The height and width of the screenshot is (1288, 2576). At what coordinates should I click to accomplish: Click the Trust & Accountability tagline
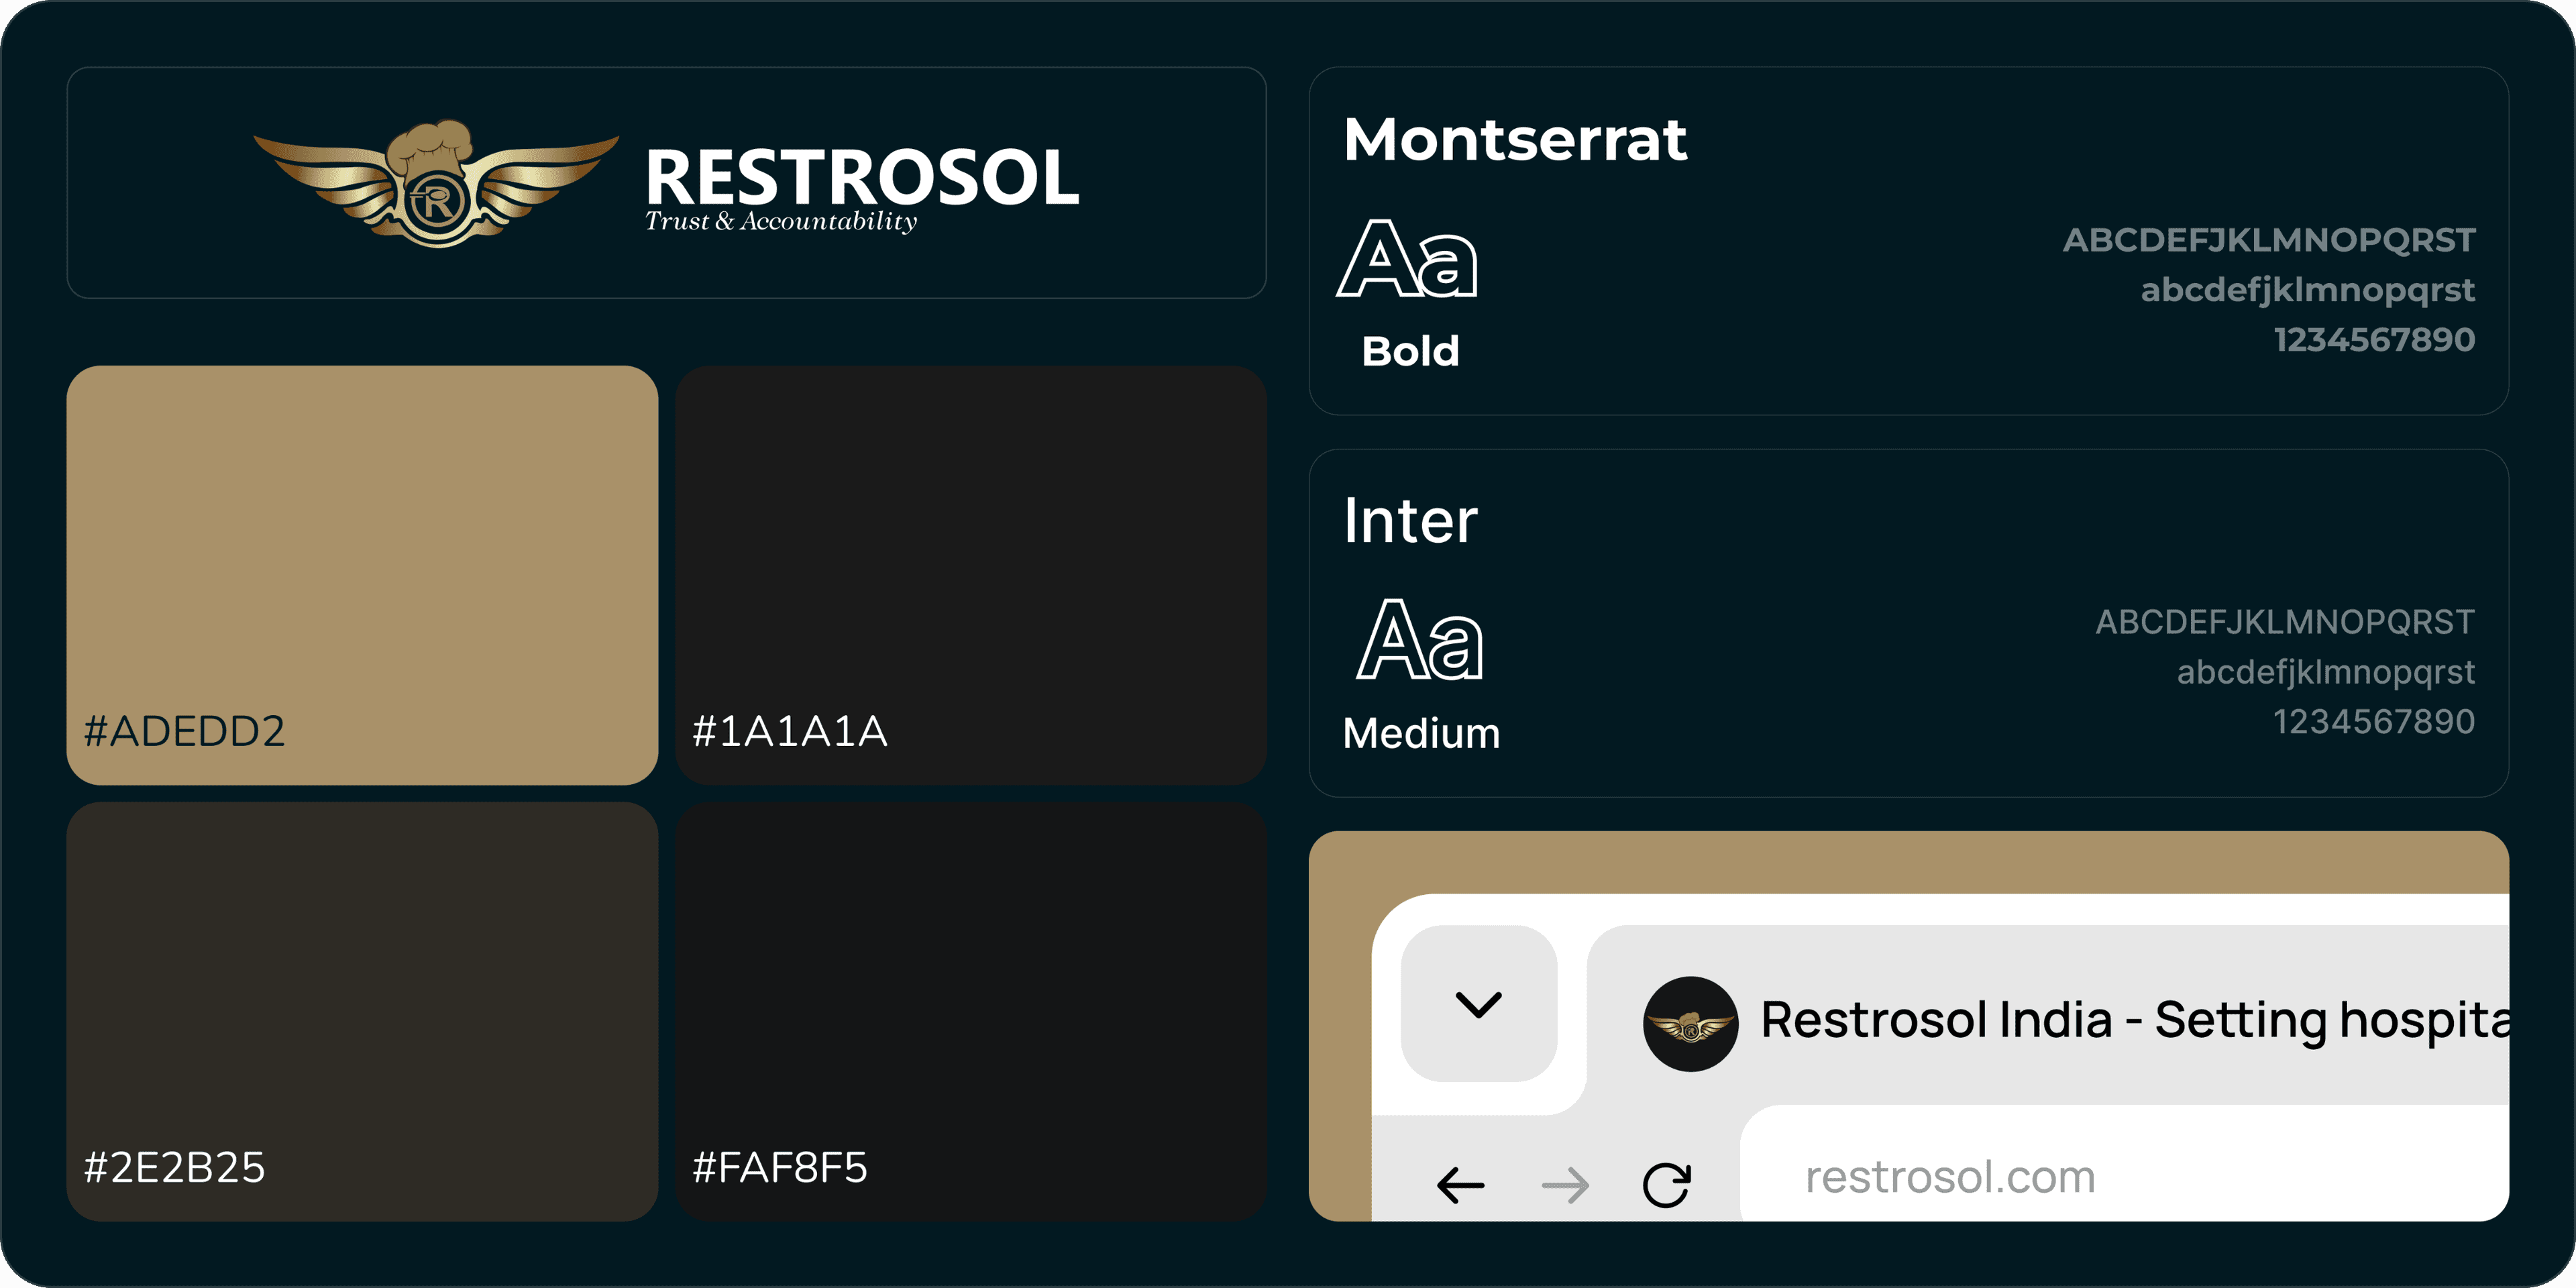pos(781,221)
